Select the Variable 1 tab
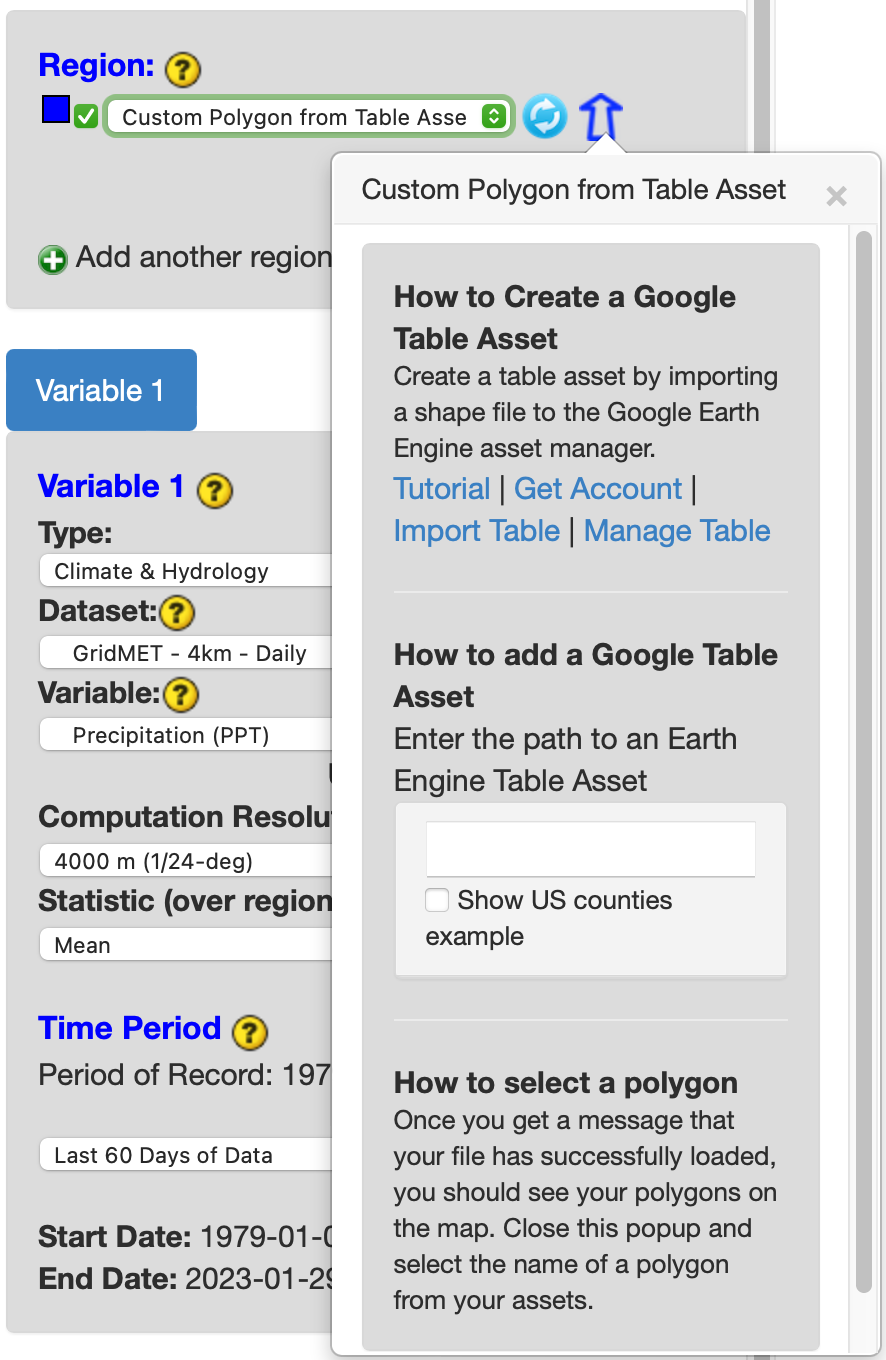The height and width of the screenshot is (1360, 886). 101,390
